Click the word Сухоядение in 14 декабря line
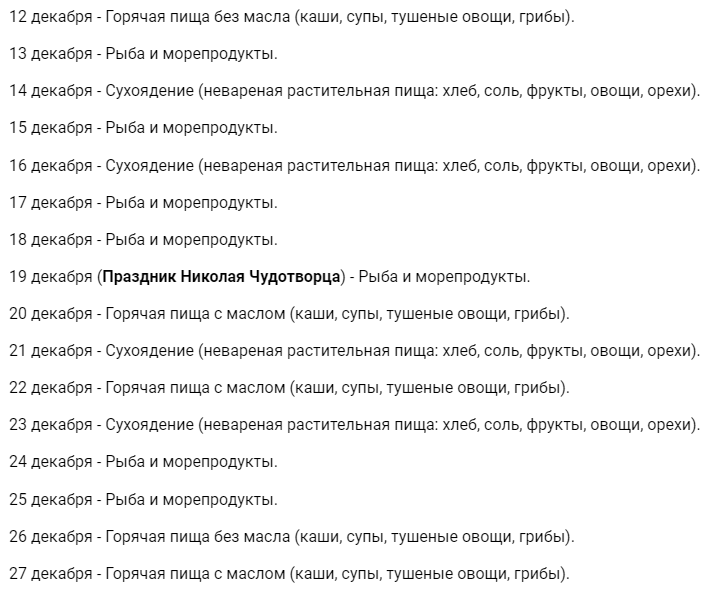 (149, 91)
